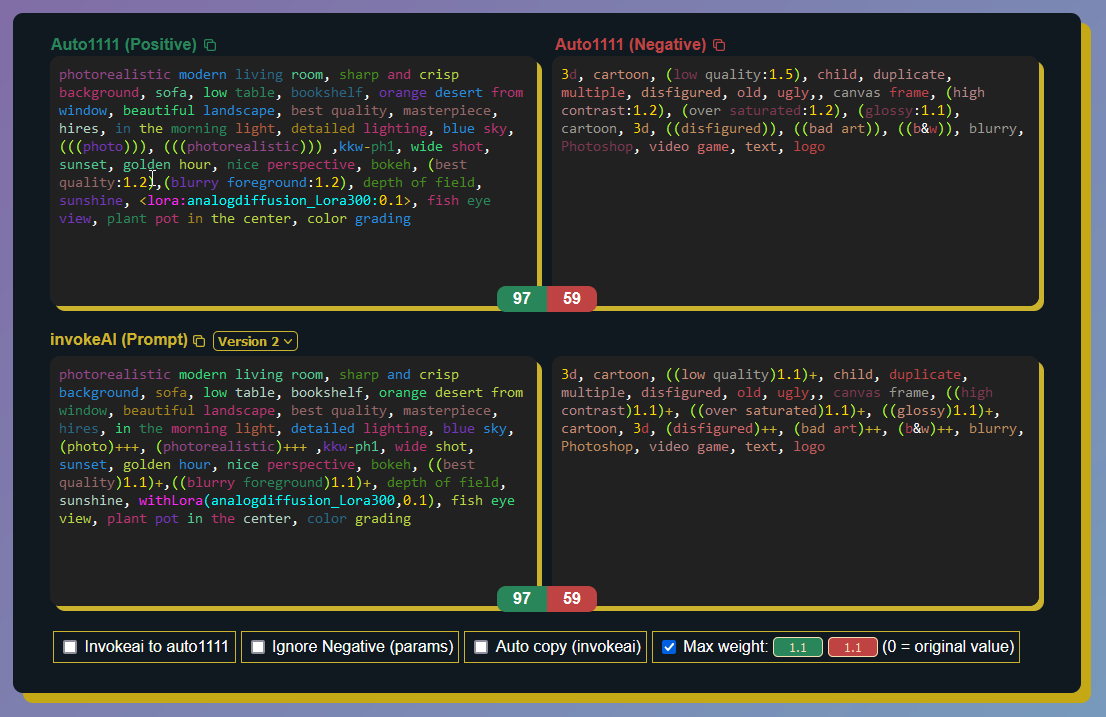Uncheck the Max weight checkbox
This screenshot has width=1106, height=717.
point(669,646)
